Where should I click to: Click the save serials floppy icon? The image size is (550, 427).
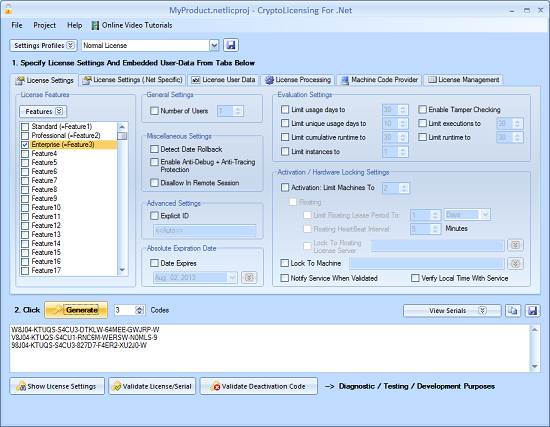click(532, 311)
